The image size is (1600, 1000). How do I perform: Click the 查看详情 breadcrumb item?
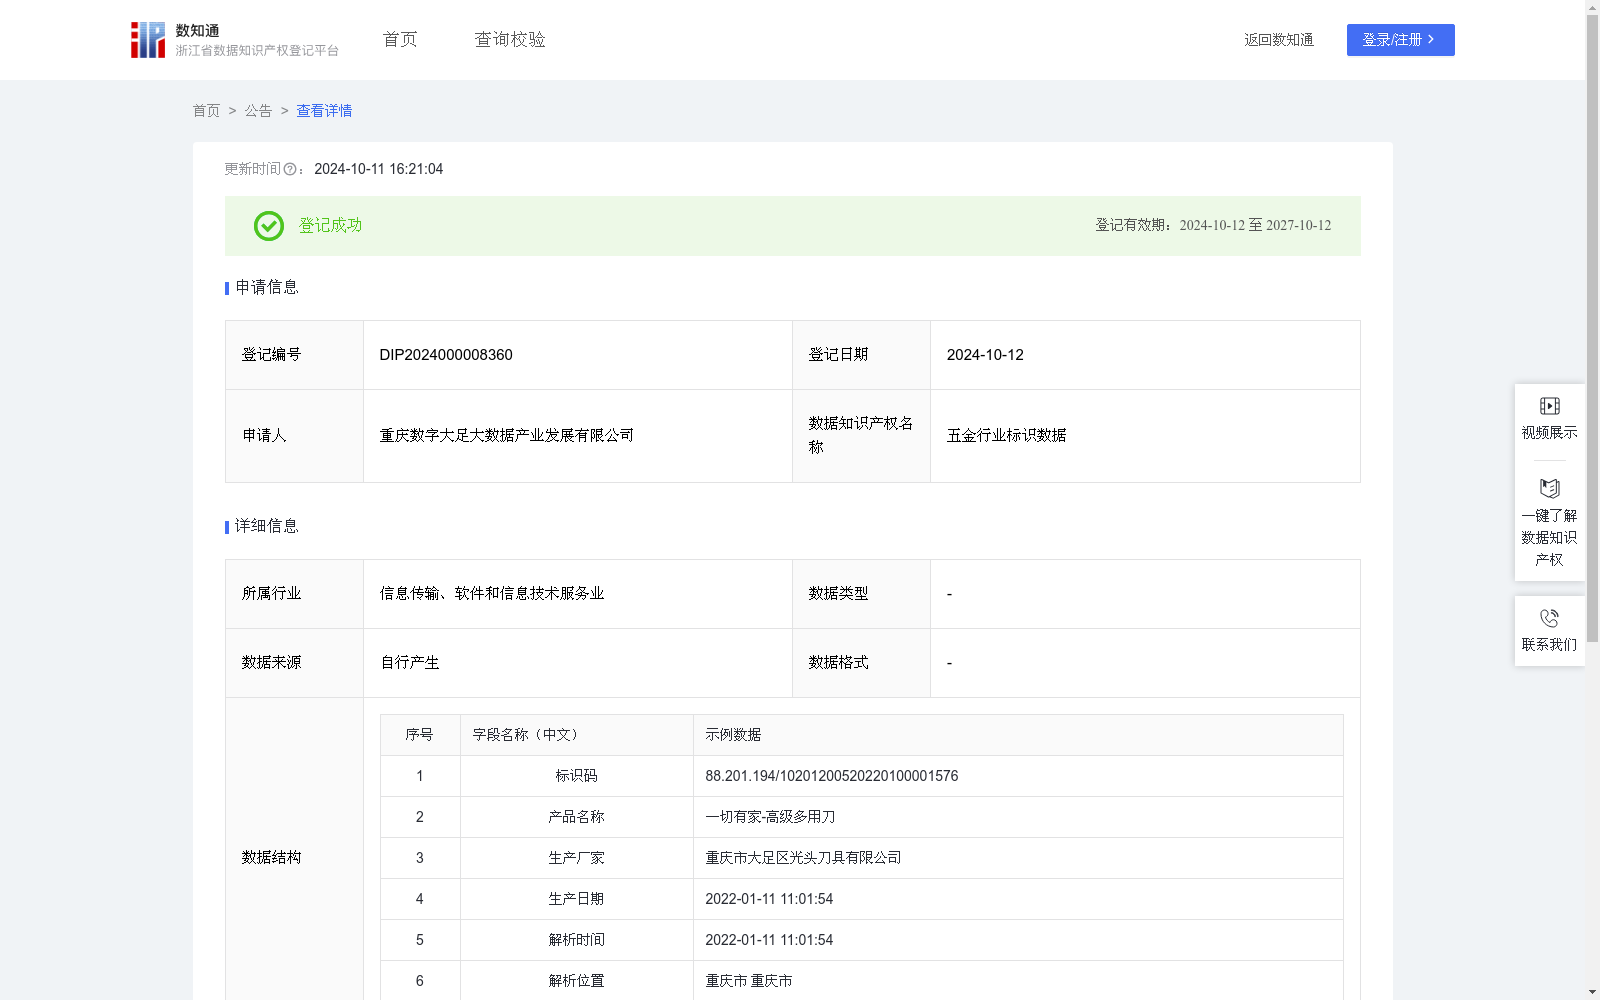coord(324,111)
